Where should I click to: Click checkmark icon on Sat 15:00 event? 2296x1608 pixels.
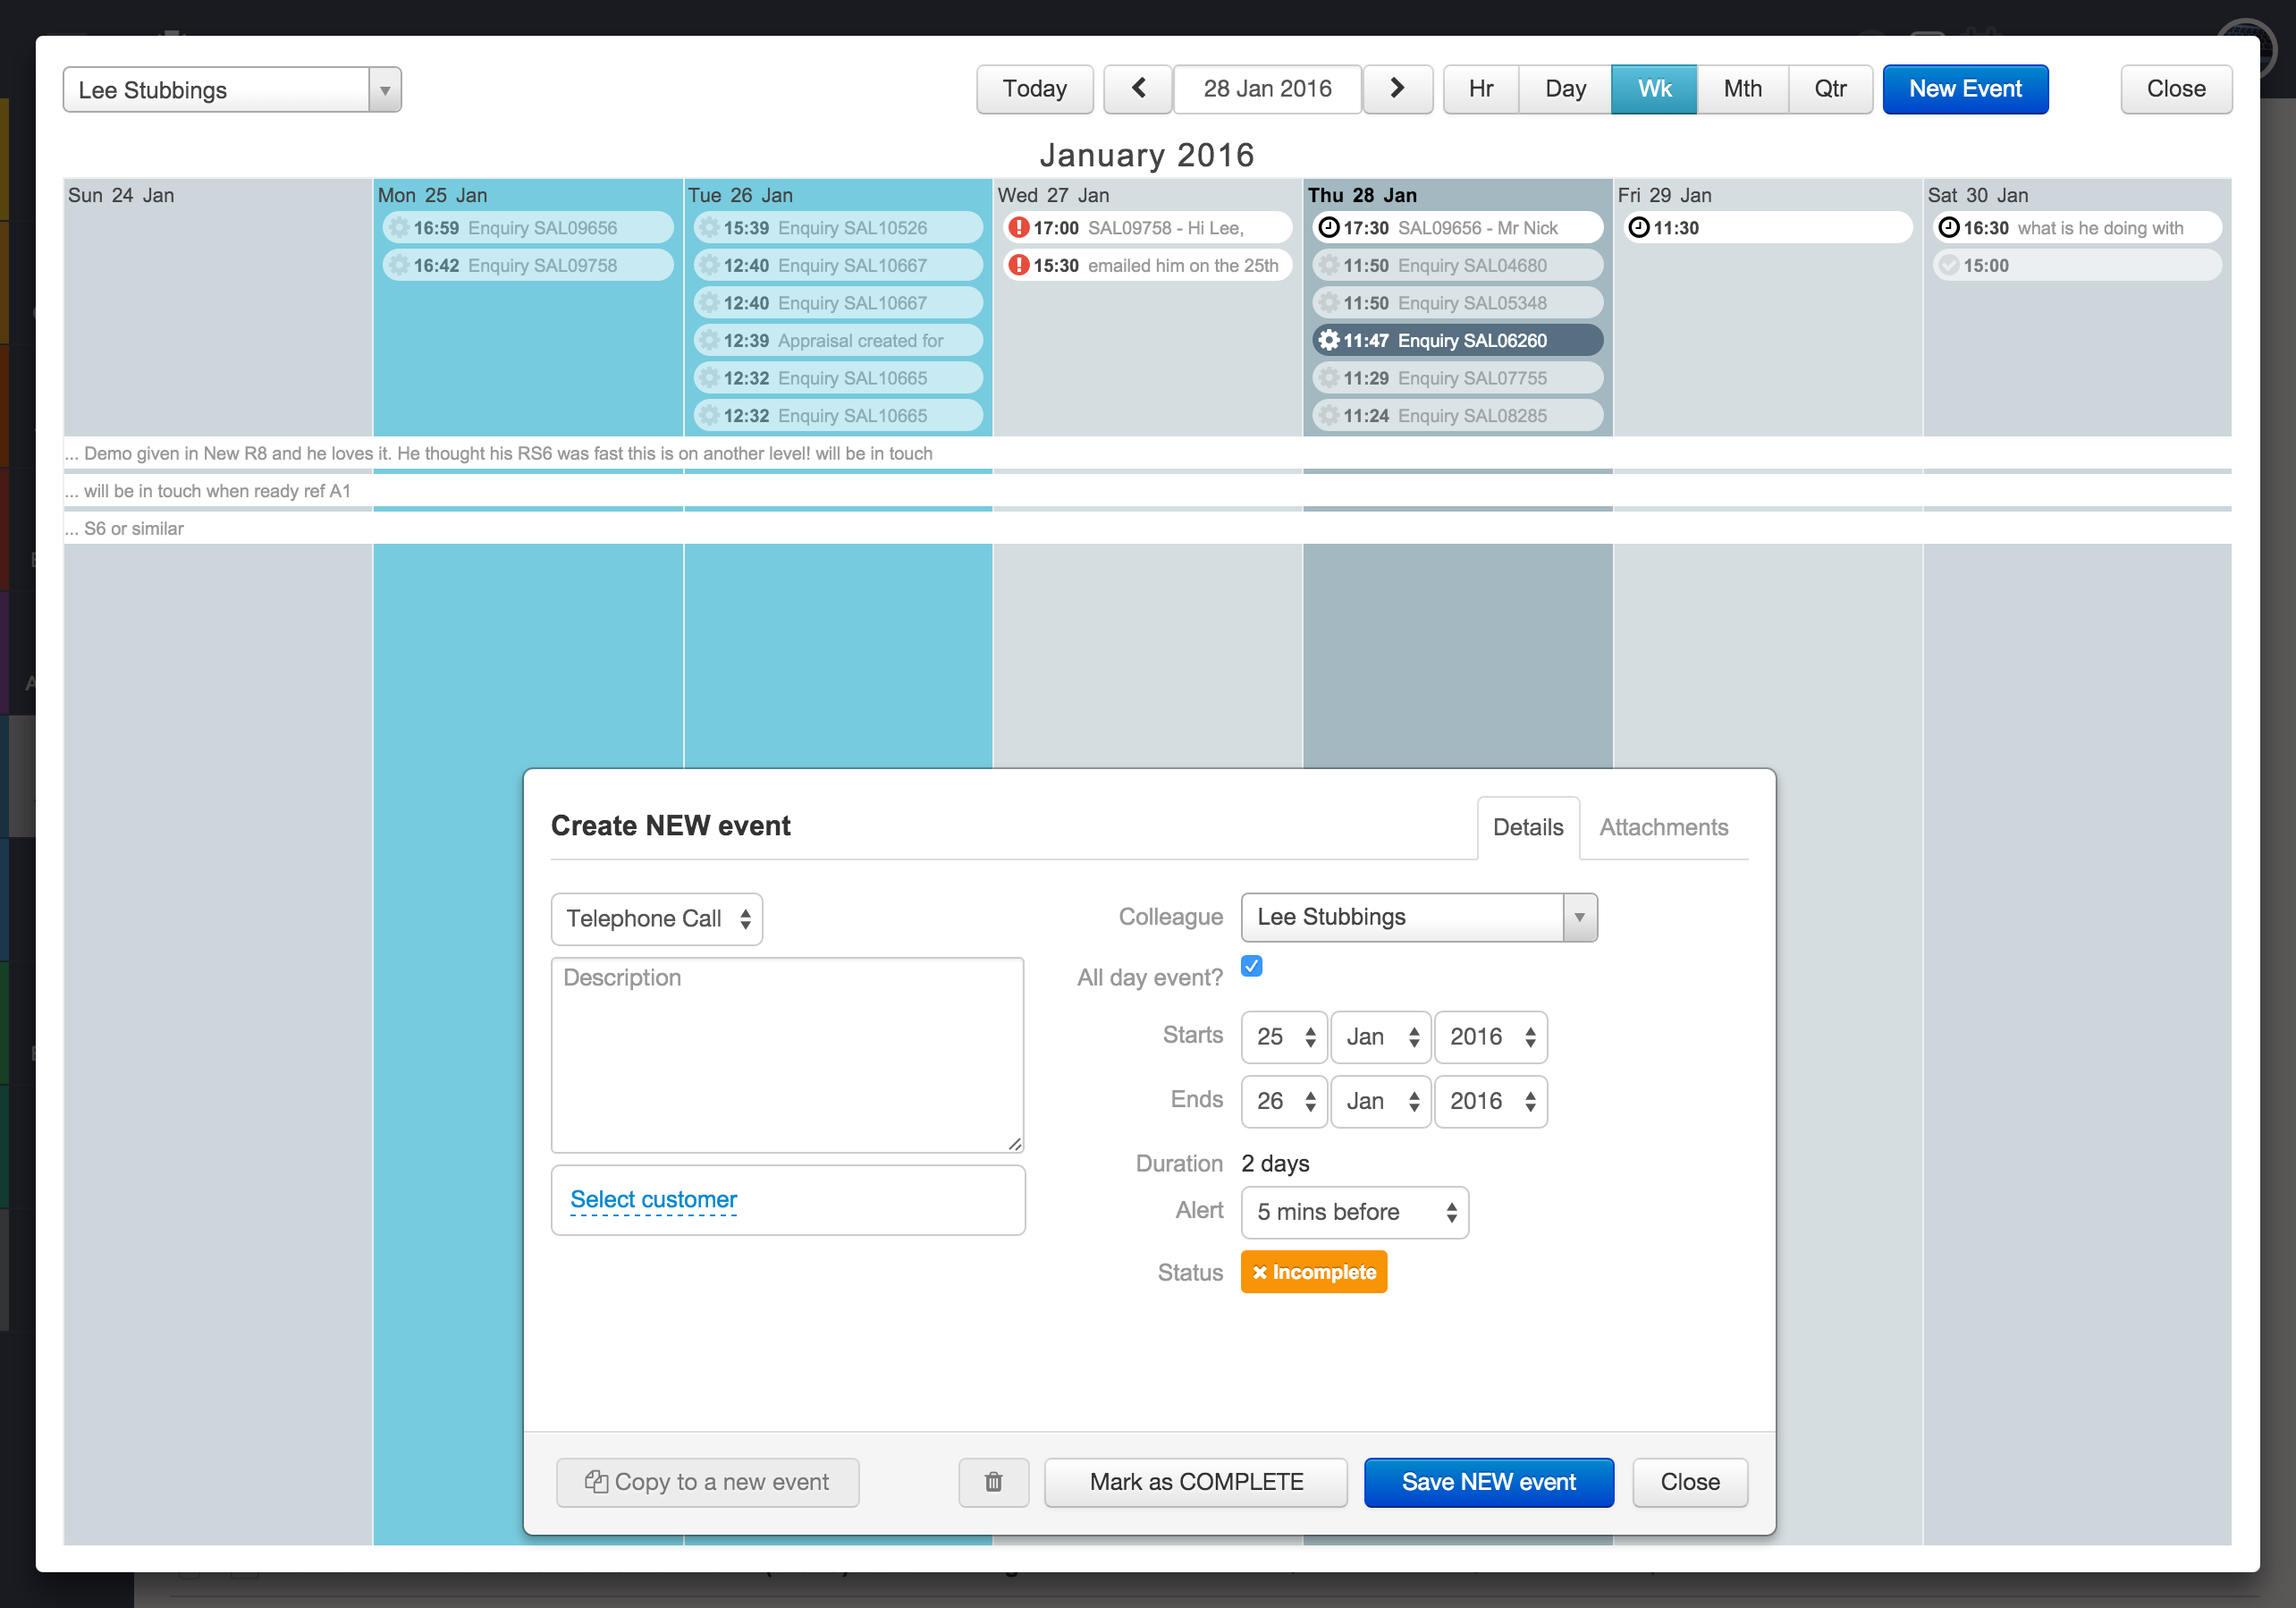1948,266
